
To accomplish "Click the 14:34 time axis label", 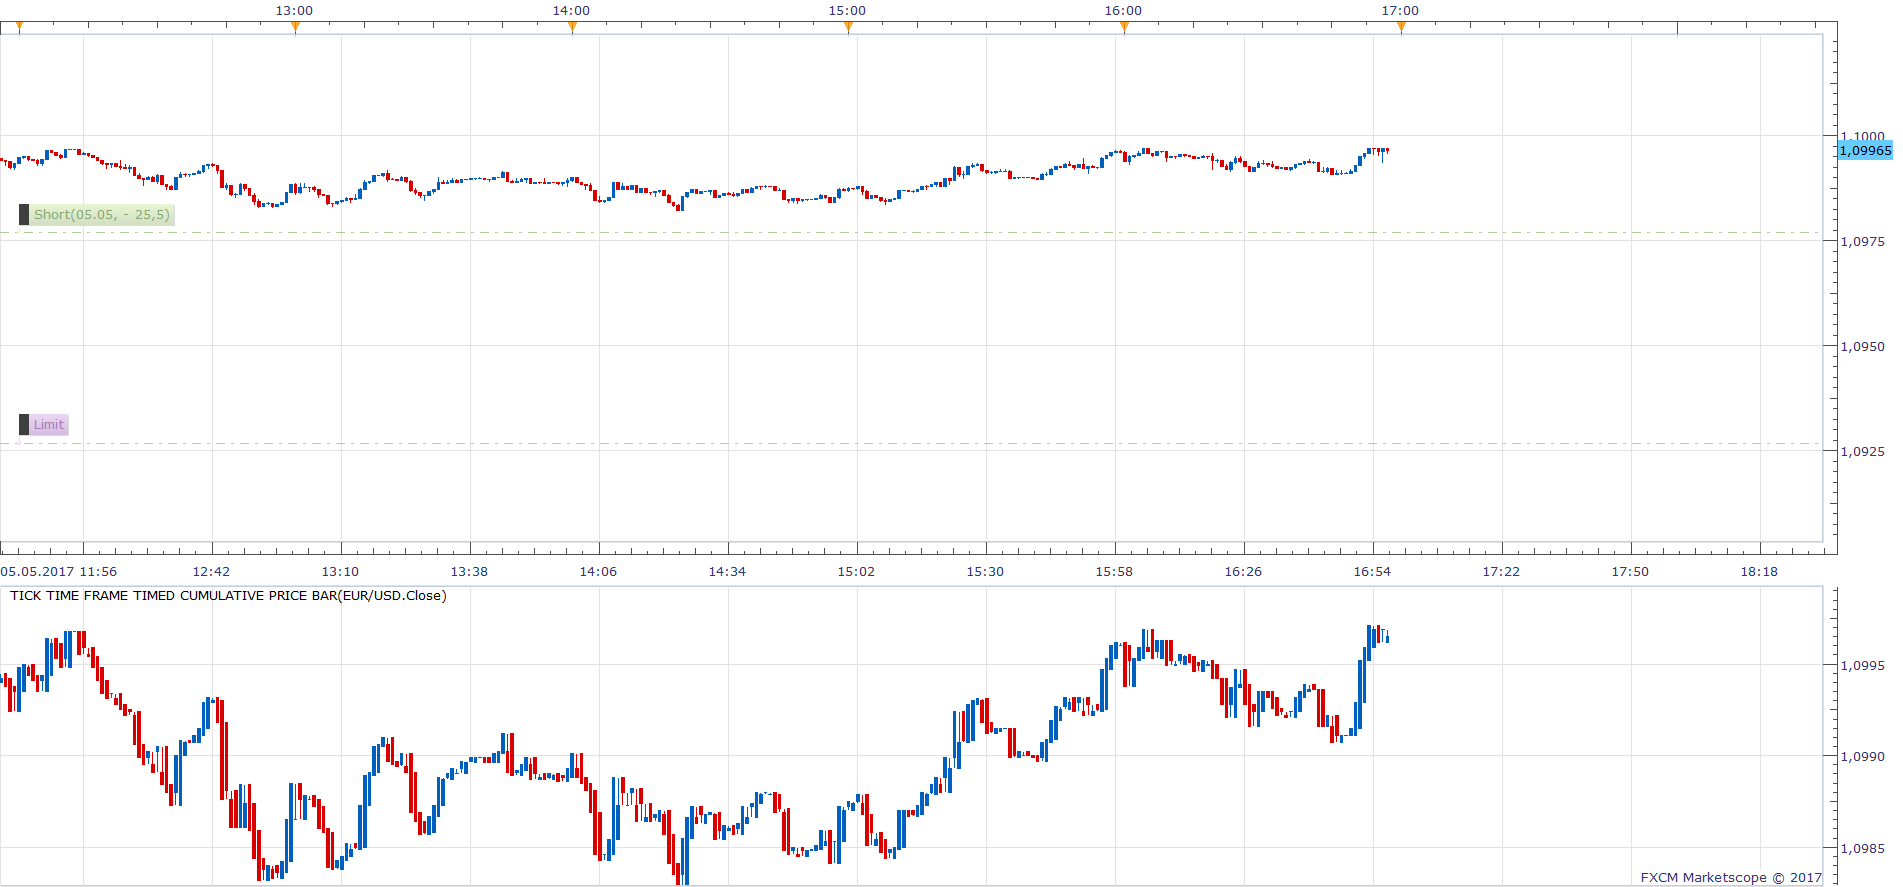I will click(x=727, y=572).
